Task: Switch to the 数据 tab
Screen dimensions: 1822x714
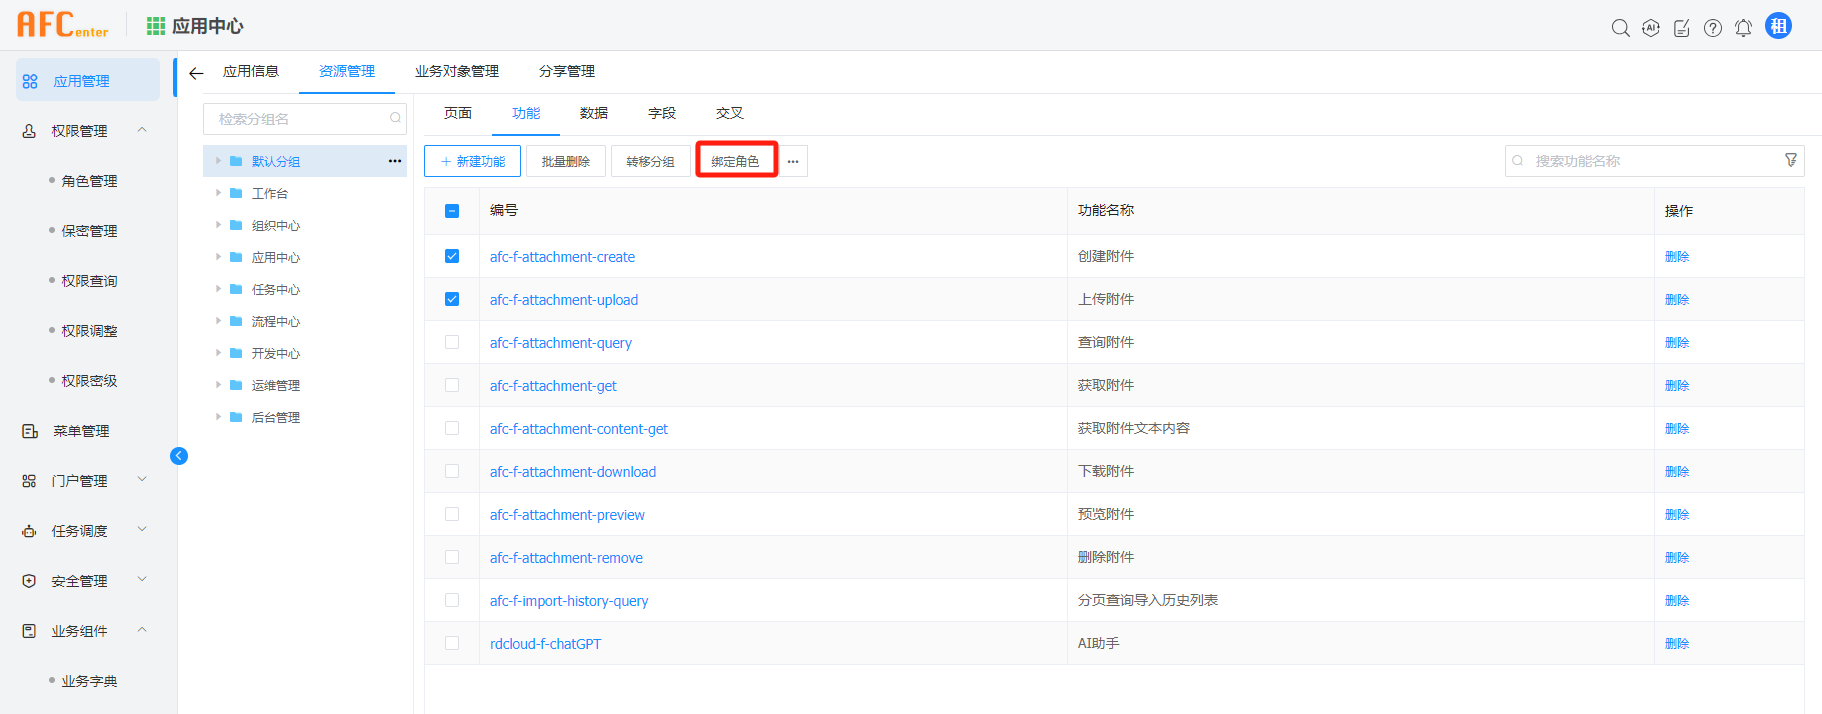Action: (x=593, y=113)
